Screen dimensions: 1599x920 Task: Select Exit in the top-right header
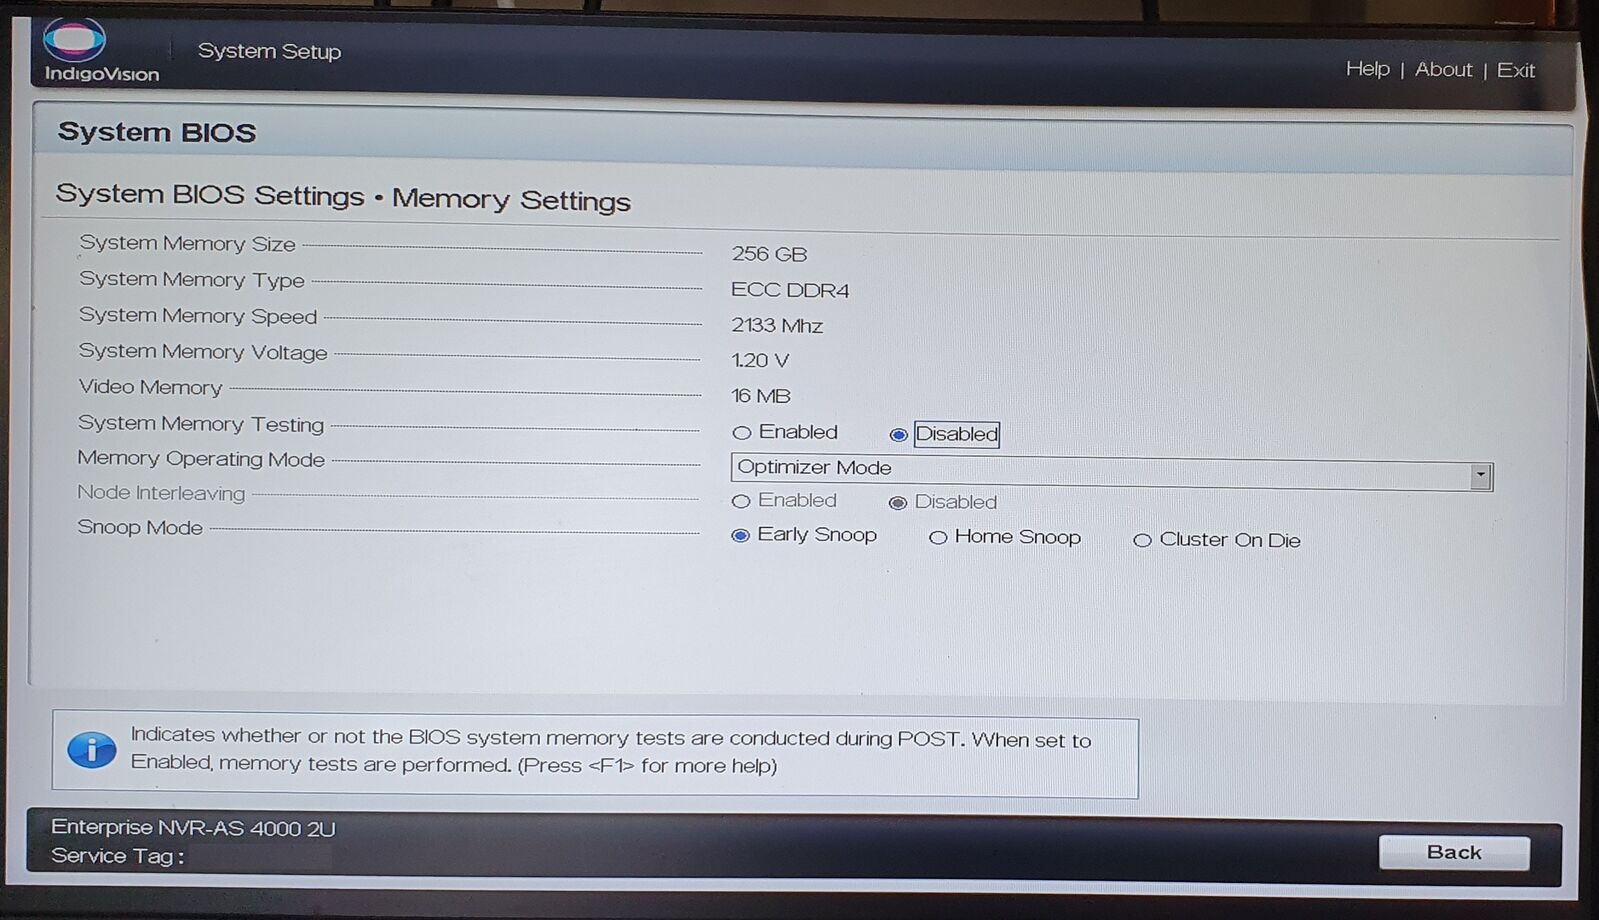click(x=1515, y=70)
